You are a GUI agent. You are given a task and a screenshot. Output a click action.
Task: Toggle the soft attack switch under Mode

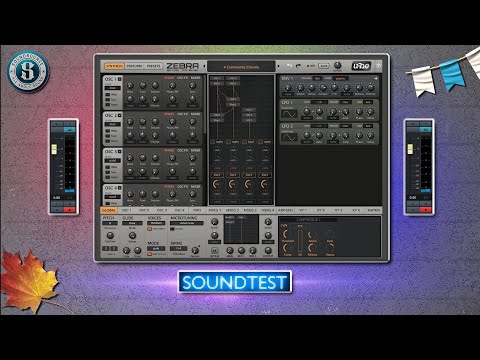[x=150, y=254]
